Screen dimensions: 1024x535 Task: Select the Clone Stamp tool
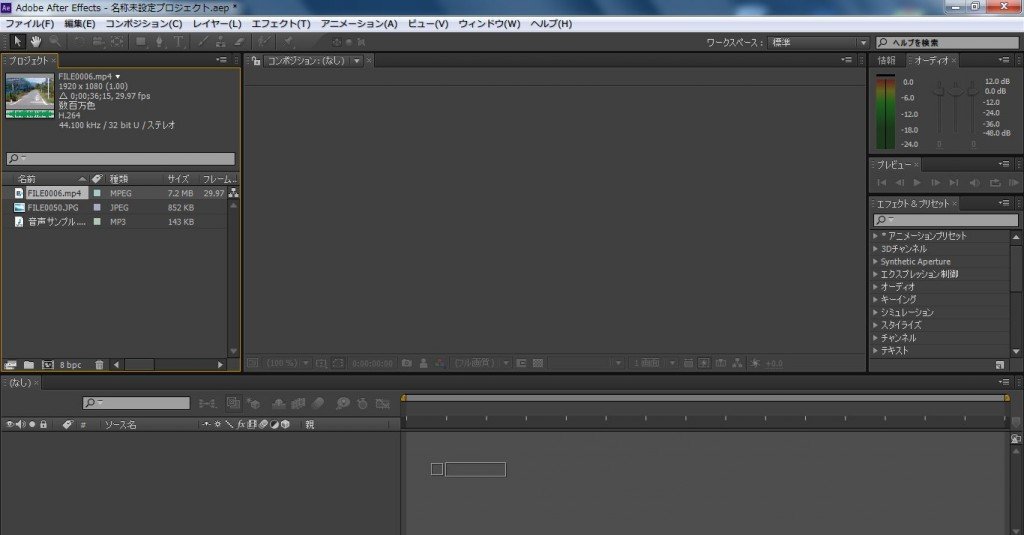click(221, 42)
